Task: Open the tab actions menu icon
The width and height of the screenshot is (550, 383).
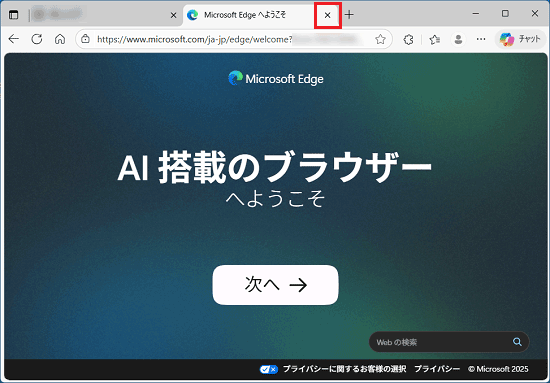Action: click(13, 15)
